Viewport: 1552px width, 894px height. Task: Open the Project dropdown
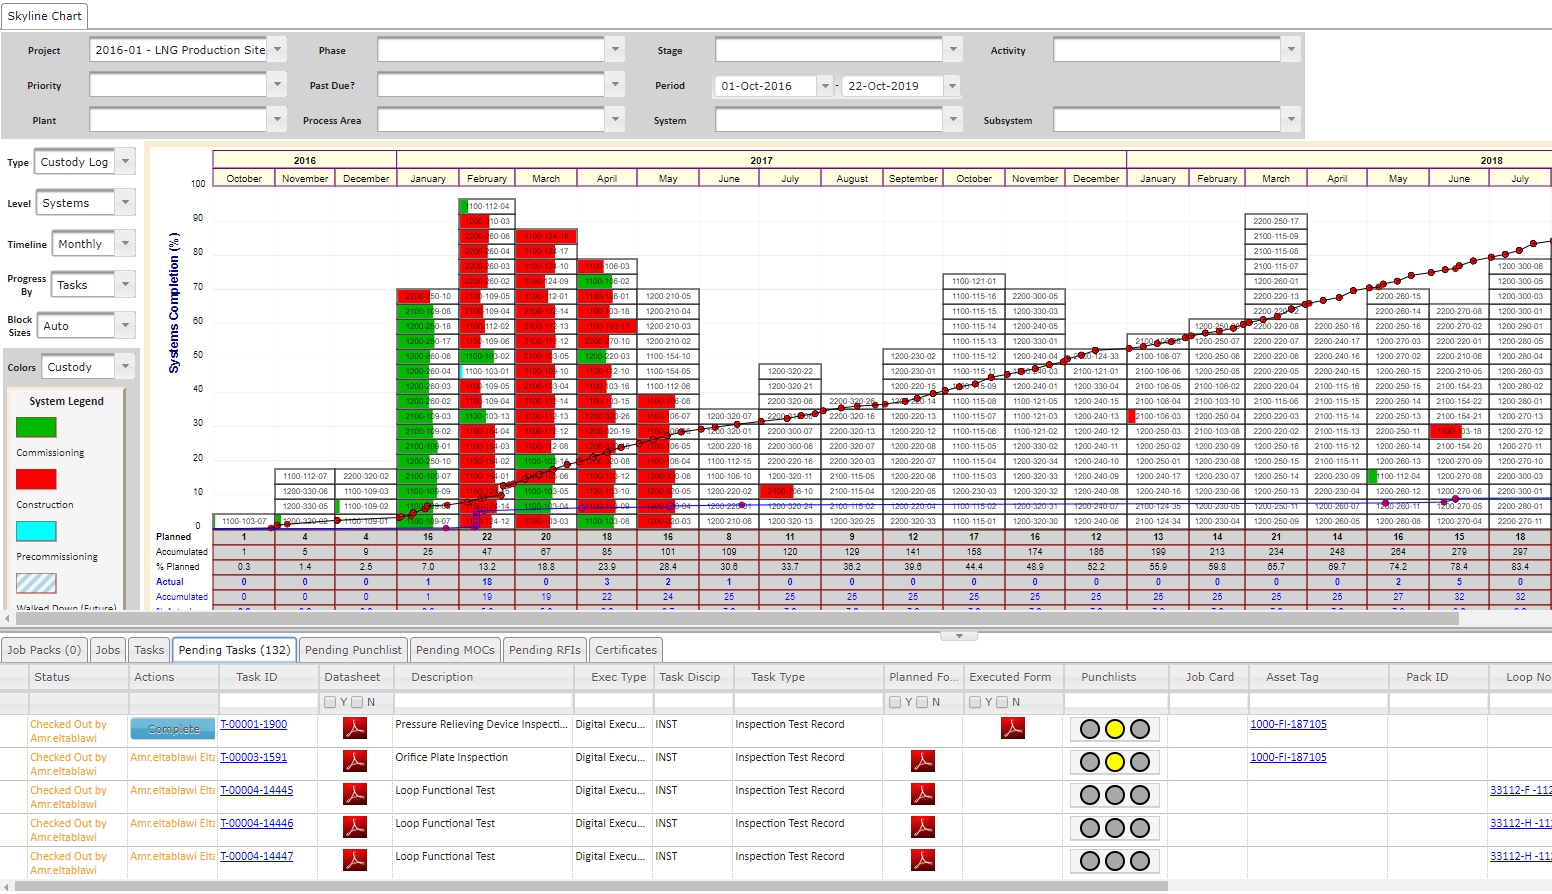click(278, 49)
